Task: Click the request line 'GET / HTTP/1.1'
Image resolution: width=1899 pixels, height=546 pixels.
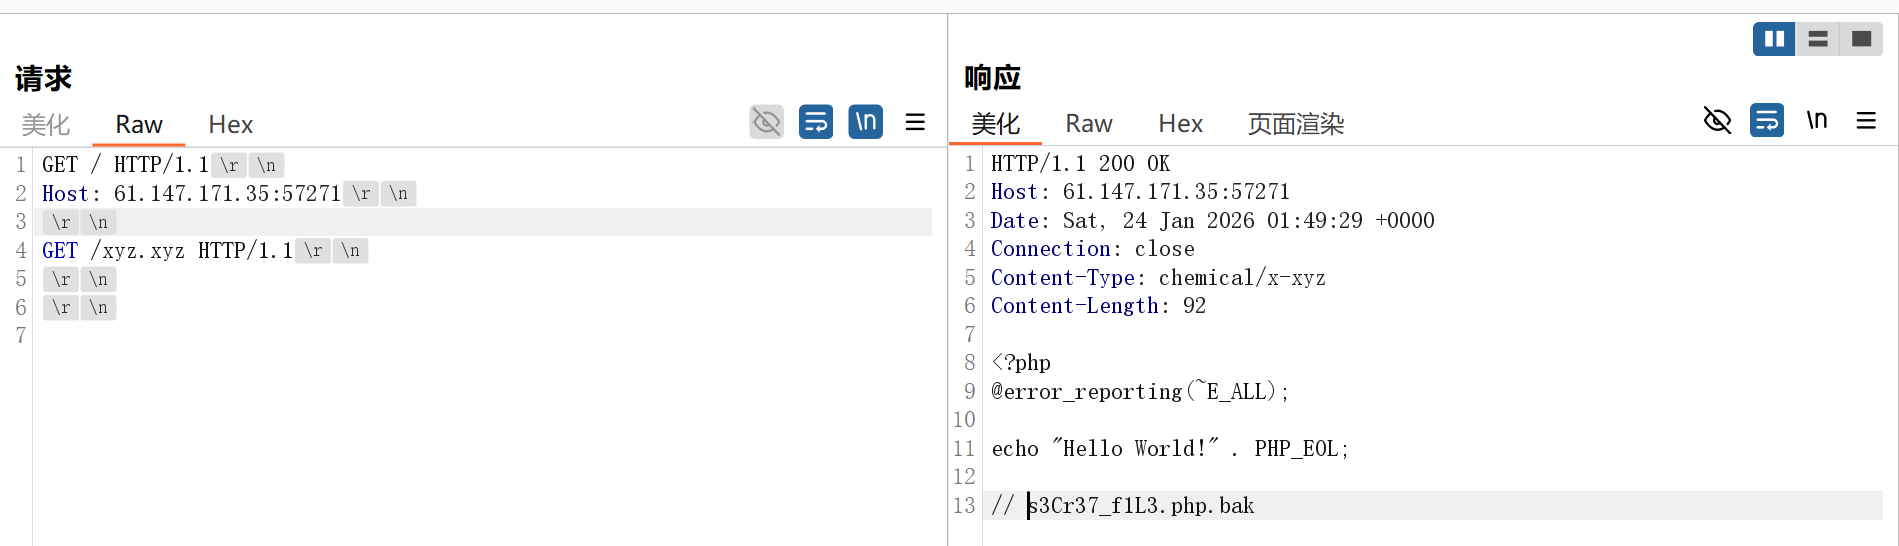Action: [x=125, y=165]
